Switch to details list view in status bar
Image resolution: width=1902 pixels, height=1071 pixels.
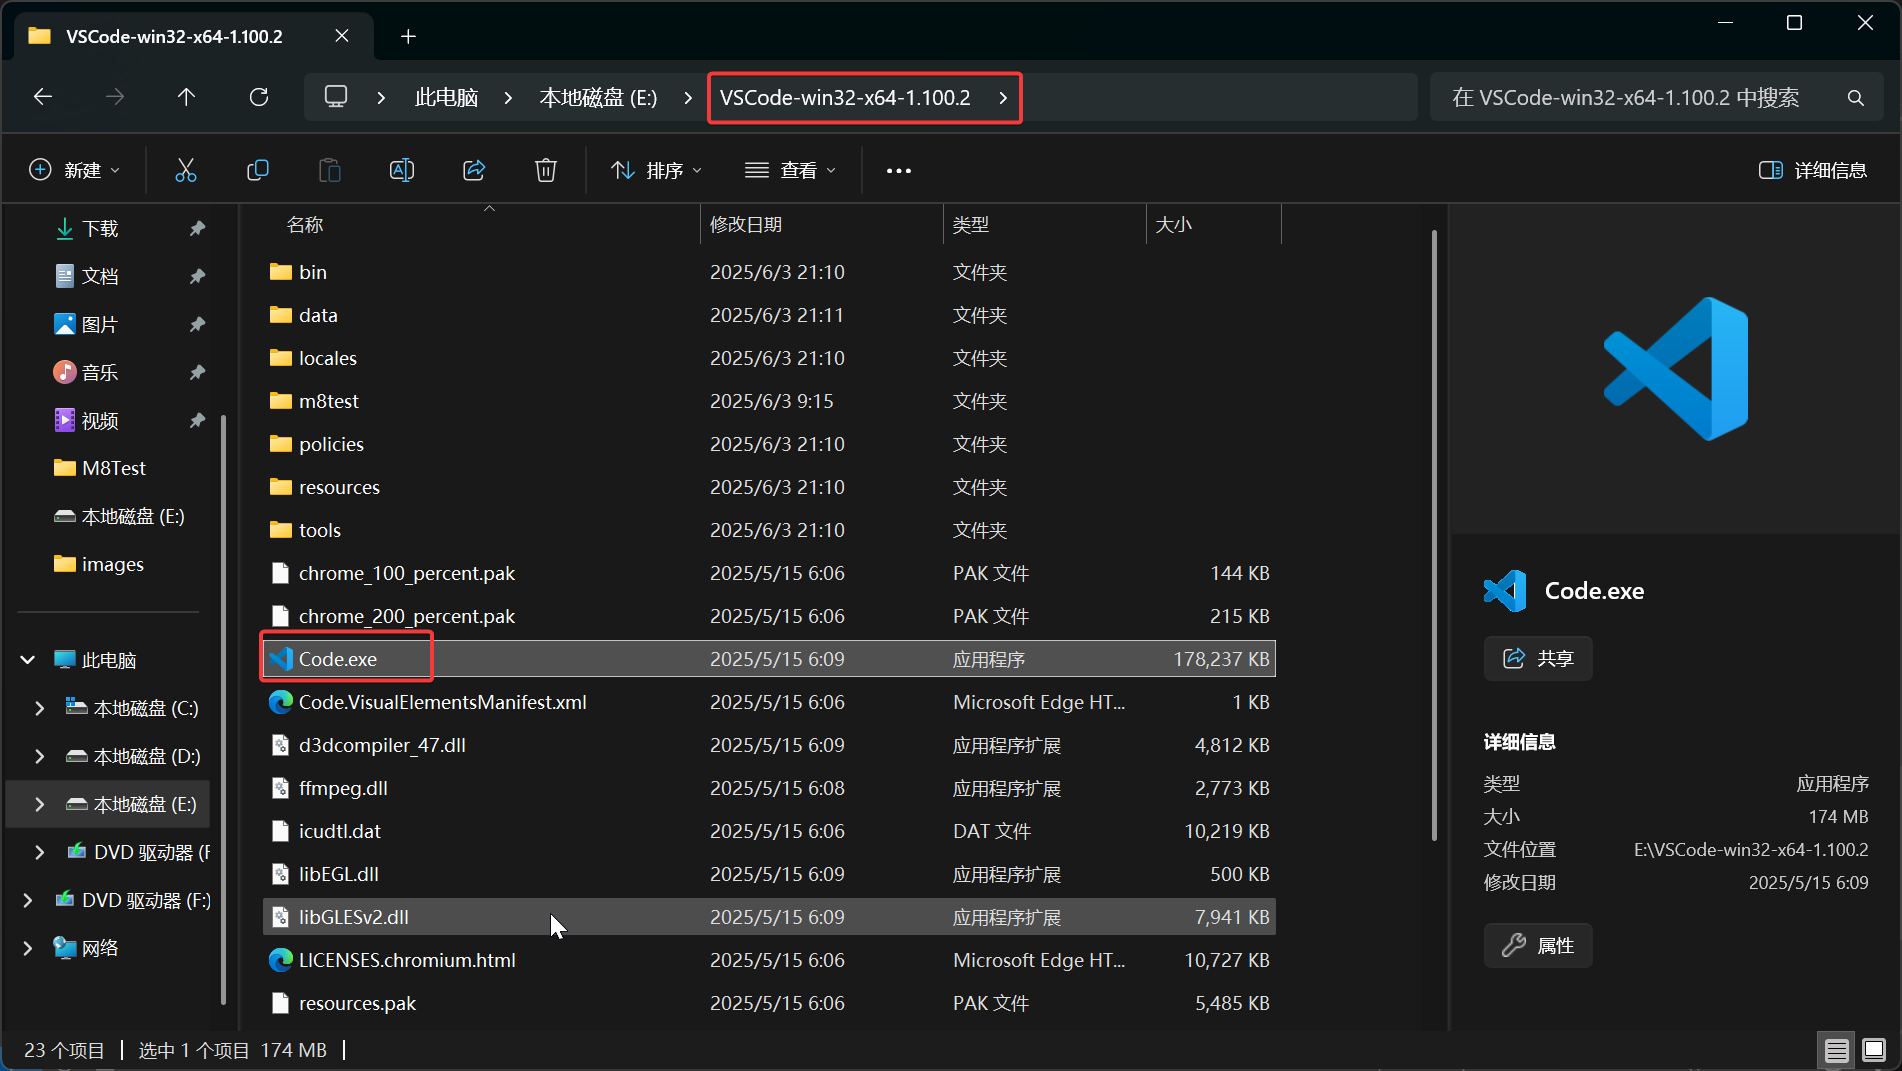pyautogui.click(x=1836, y=1050)
